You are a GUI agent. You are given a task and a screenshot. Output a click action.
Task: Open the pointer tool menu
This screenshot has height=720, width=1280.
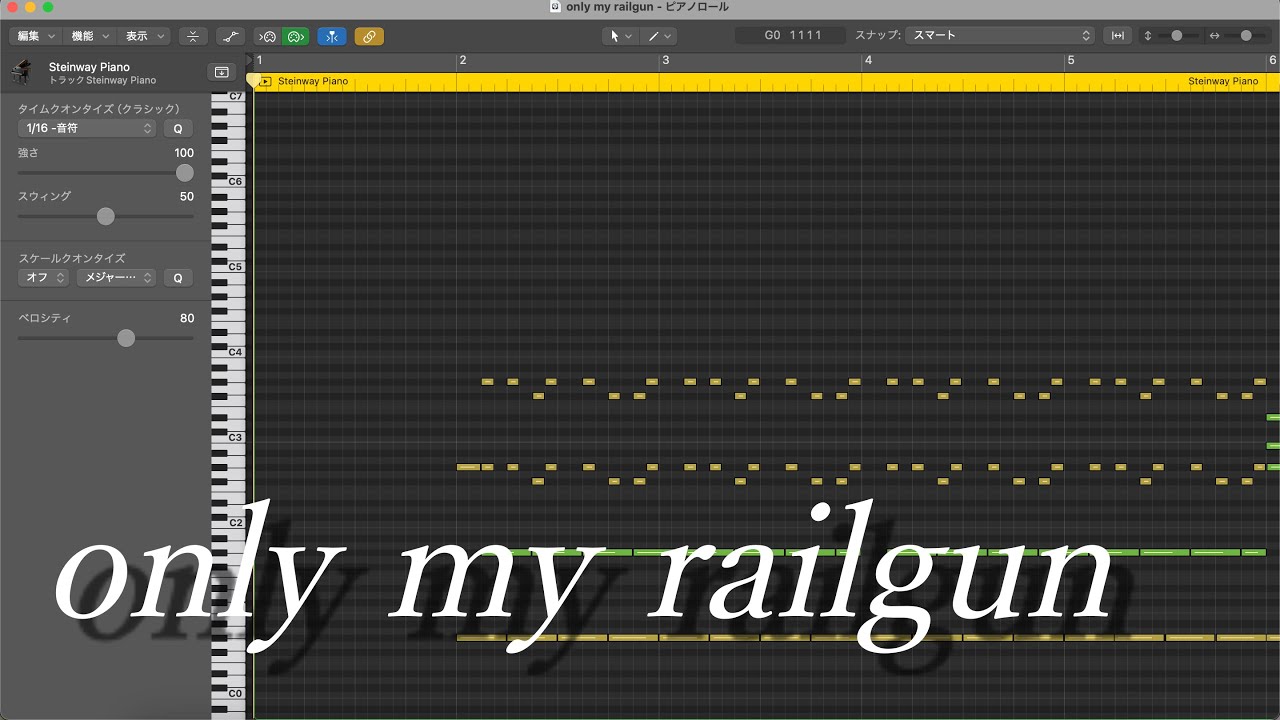[x=621, y=36]
